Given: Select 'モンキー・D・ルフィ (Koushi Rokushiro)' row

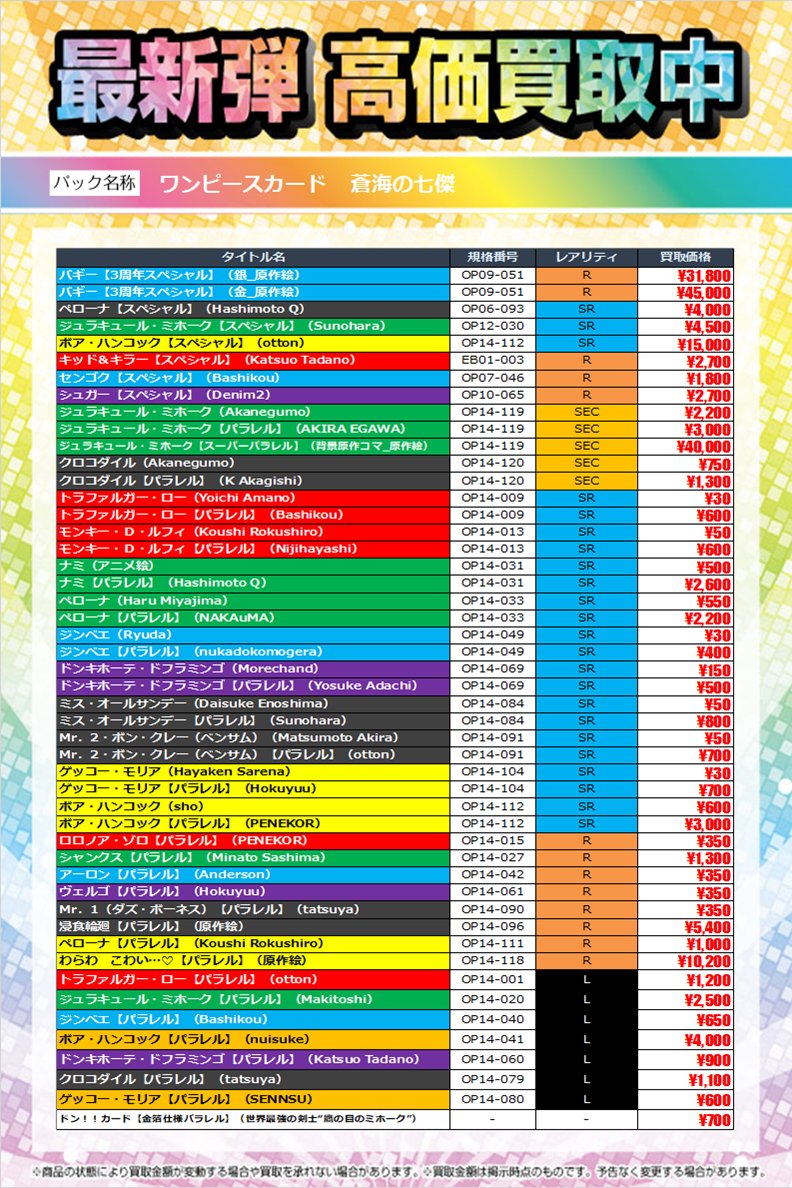Looking at the screenshot, I should 395,532.
